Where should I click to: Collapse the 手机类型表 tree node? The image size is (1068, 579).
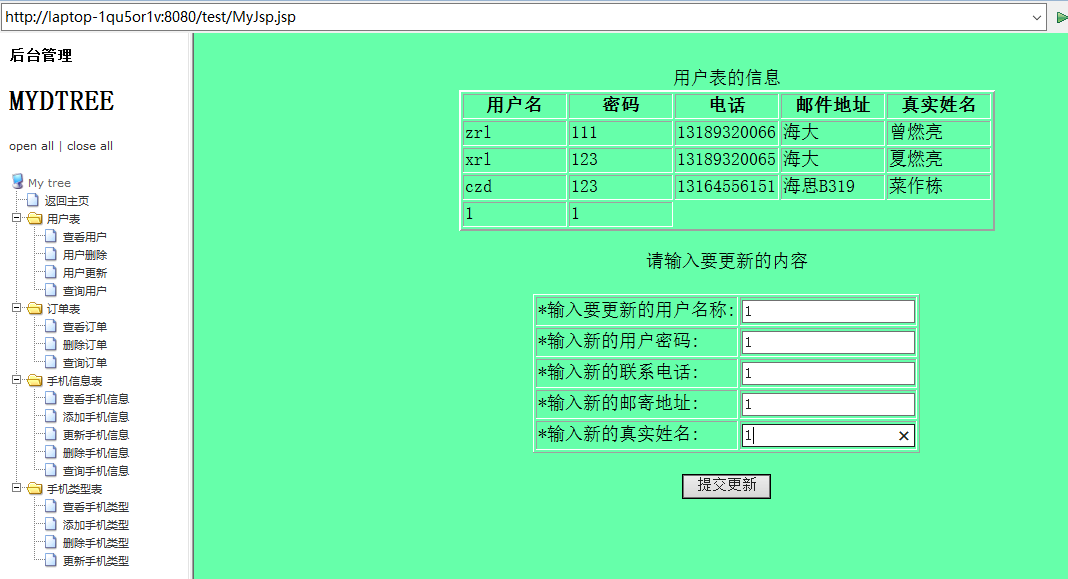pyautogui.click(x=16, y=488)
